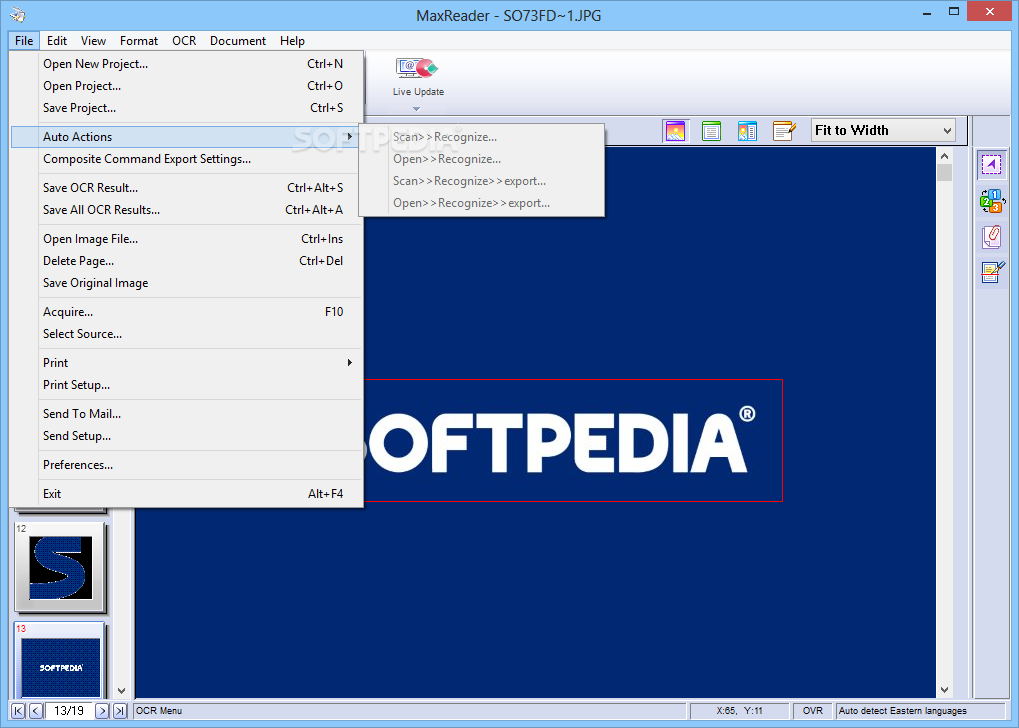Viewport: 1019px width, 728px height.
Task: Expand the Live Update dropdown arrow
Action: [x=417, y=109]
